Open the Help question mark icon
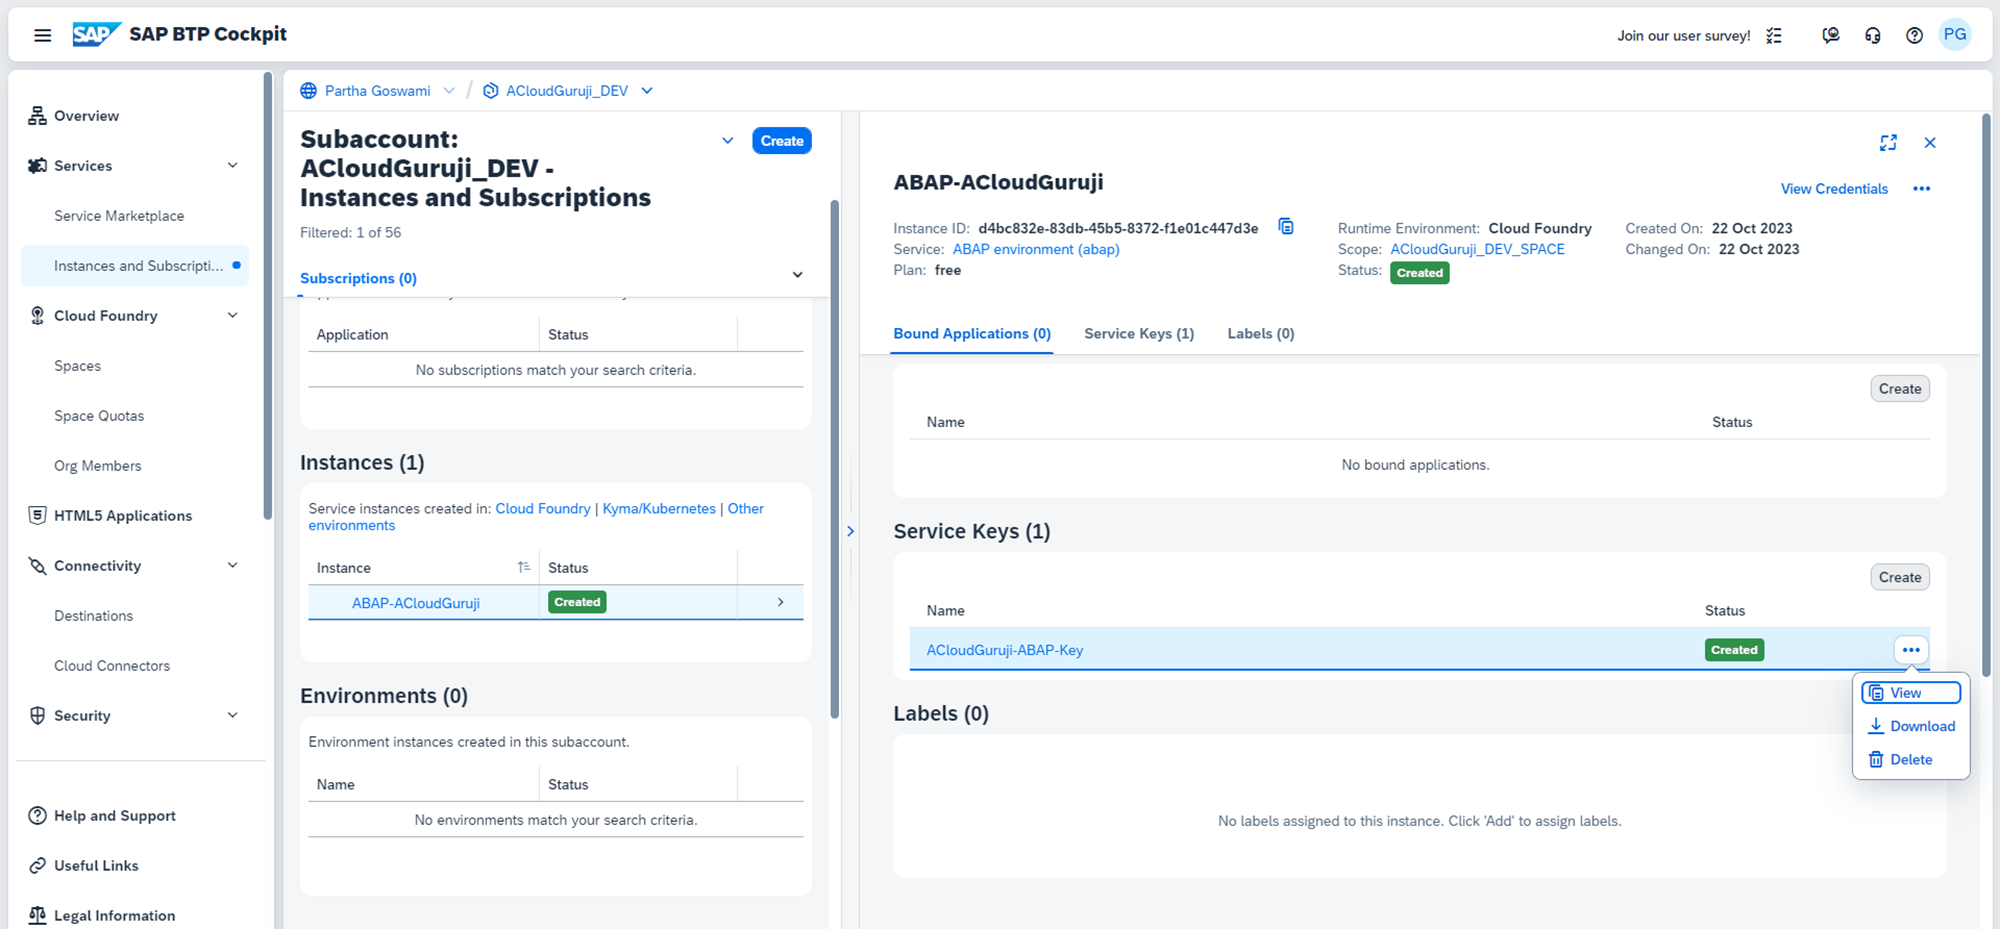The width and height of the screenshot is (2000, 929). pyautogui.click(x=1914, y=35)
